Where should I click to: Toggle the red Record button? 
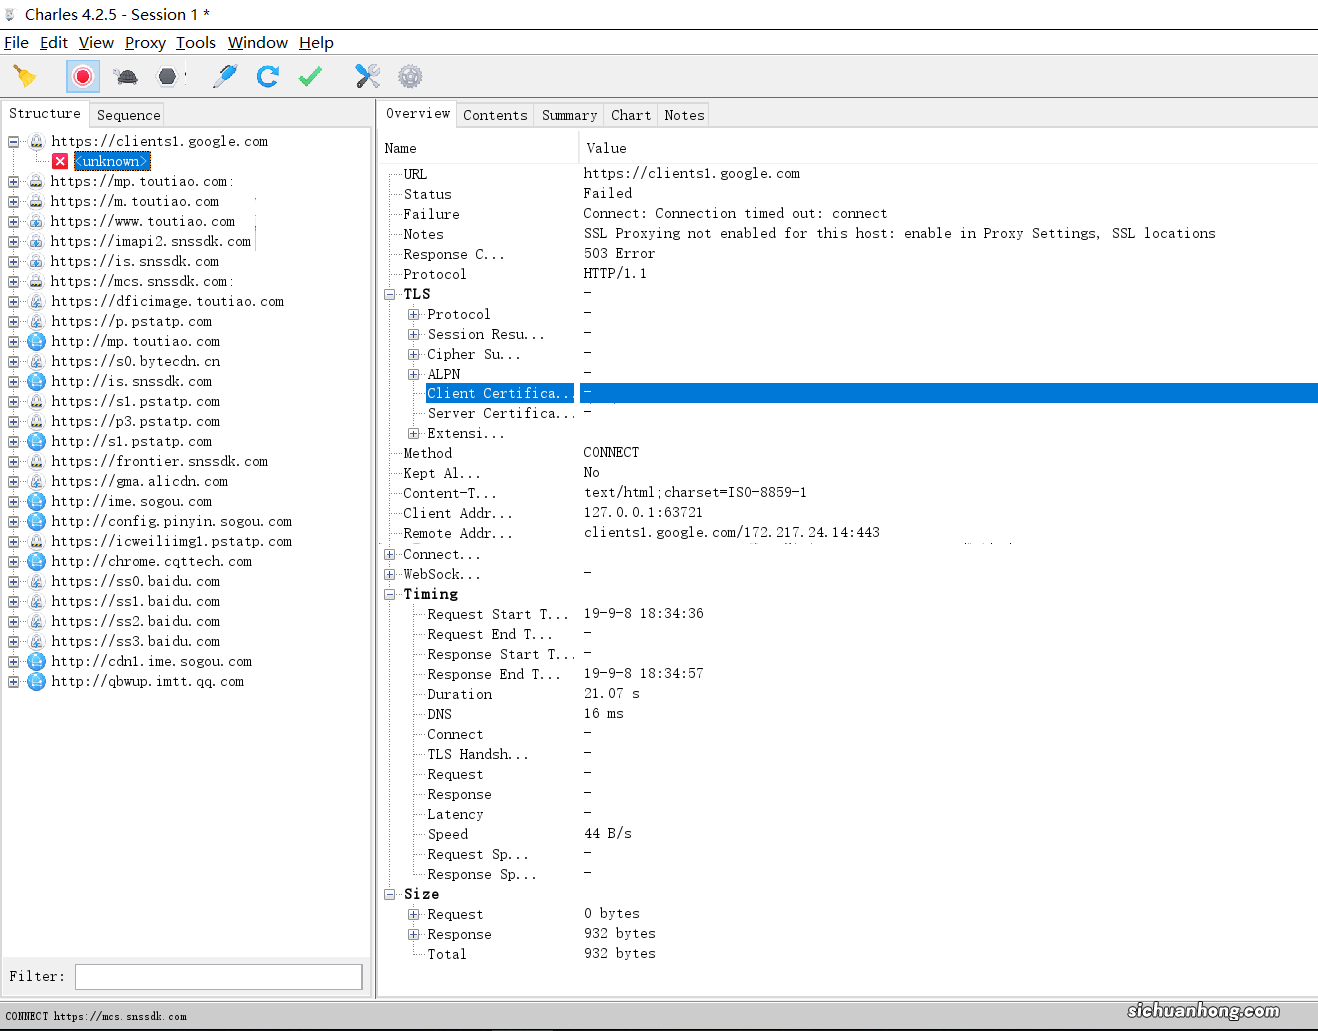(83, 76)
